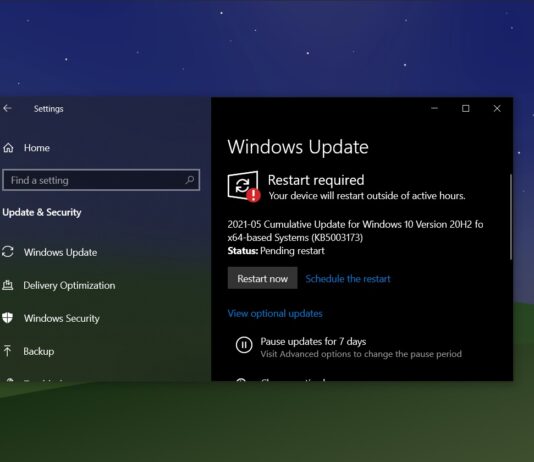Click the Update & Security heading

point(42,212)
